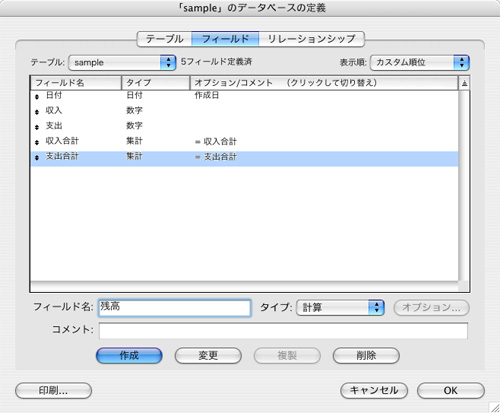500x413 pixels.
Task: Click the フィールド名 column header to sort
Action: [76, 83]
